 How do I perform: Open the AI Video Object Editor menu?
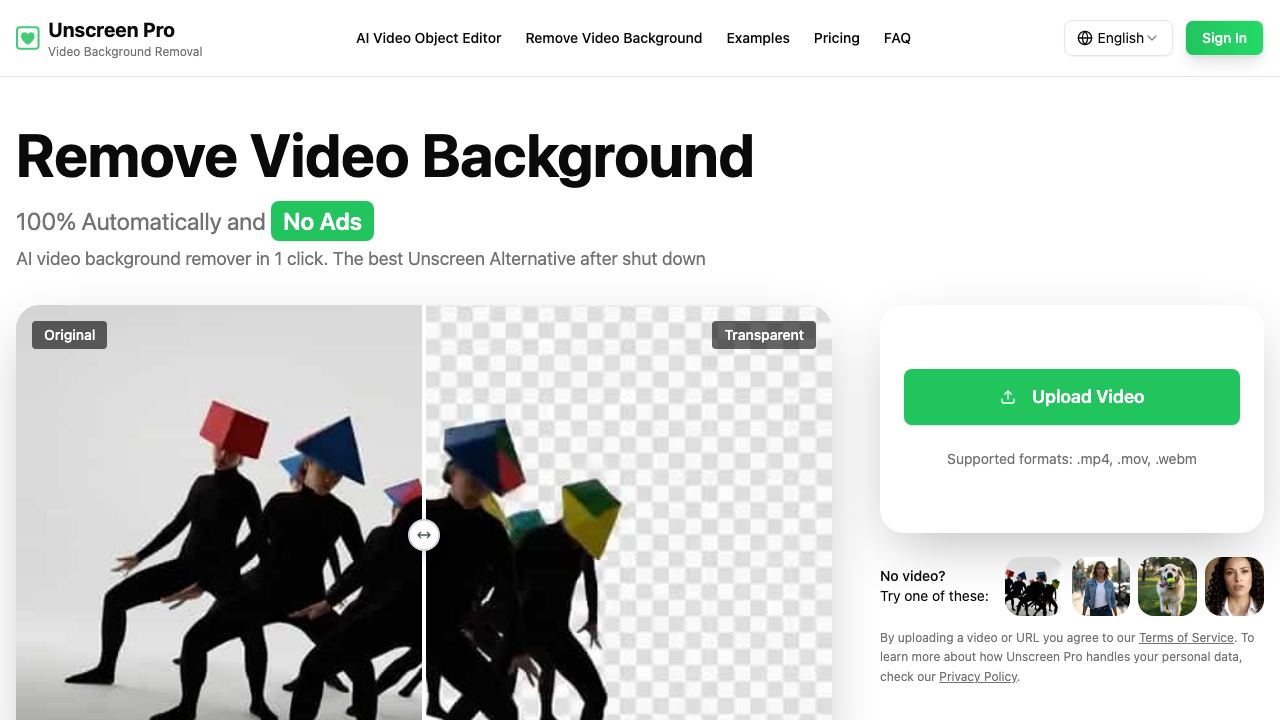pyautogui.click(x=429, y=38)
